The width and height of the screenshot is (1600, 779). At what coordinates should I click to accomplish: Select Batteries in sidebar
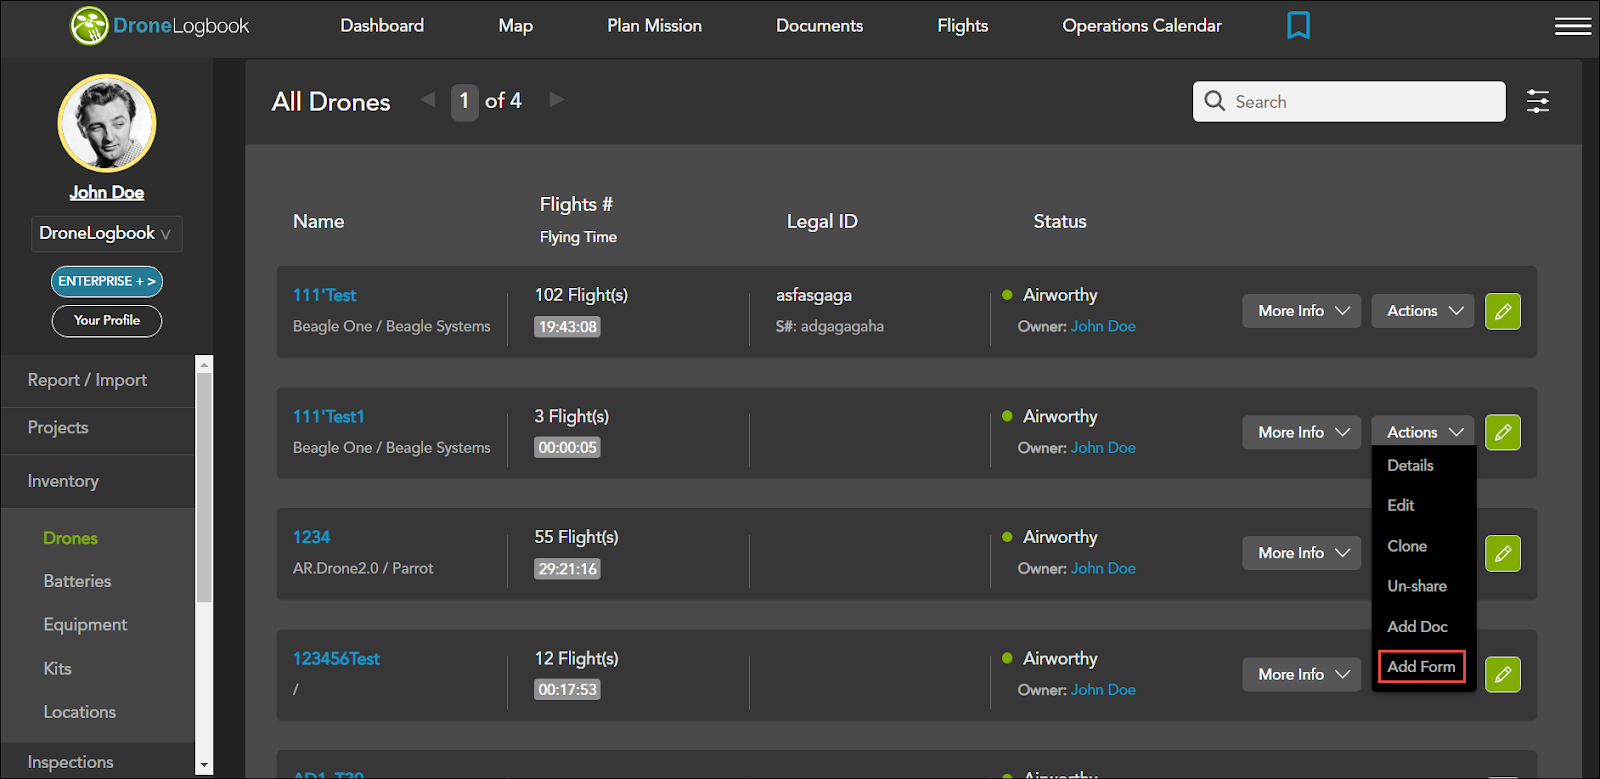pos(77,581)
